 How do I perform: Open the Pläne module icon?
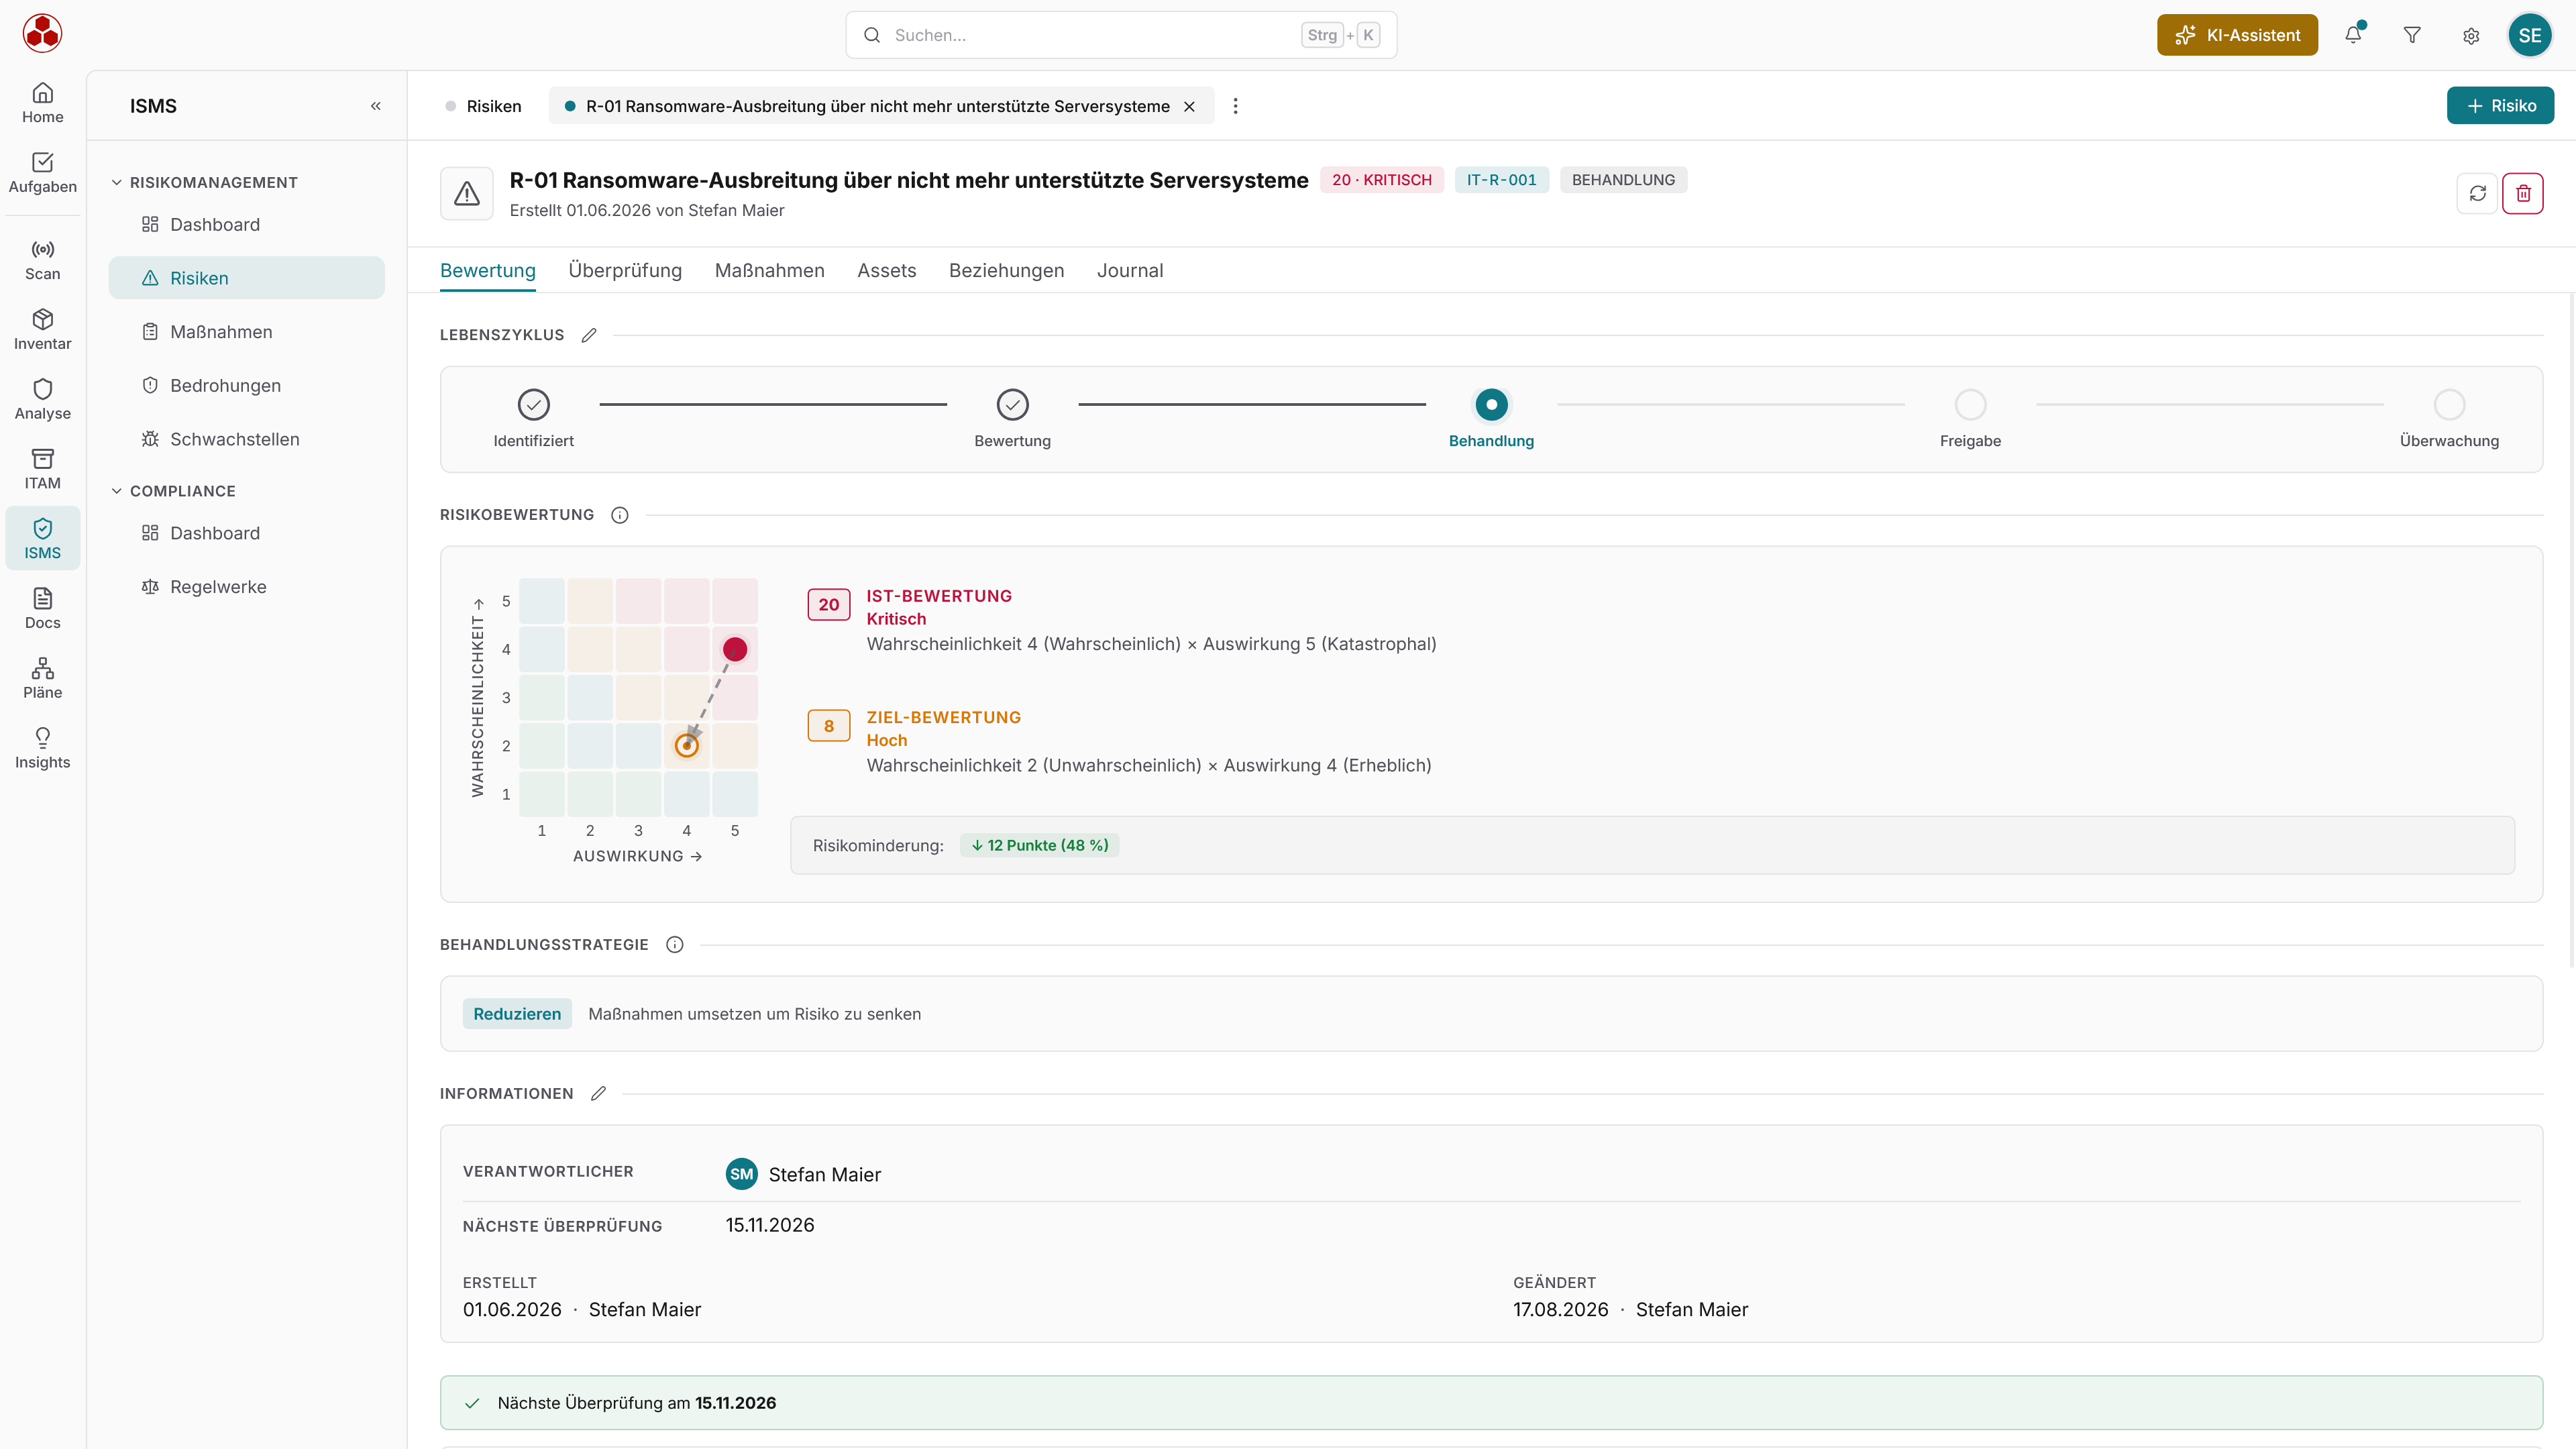tap(42, 679)
